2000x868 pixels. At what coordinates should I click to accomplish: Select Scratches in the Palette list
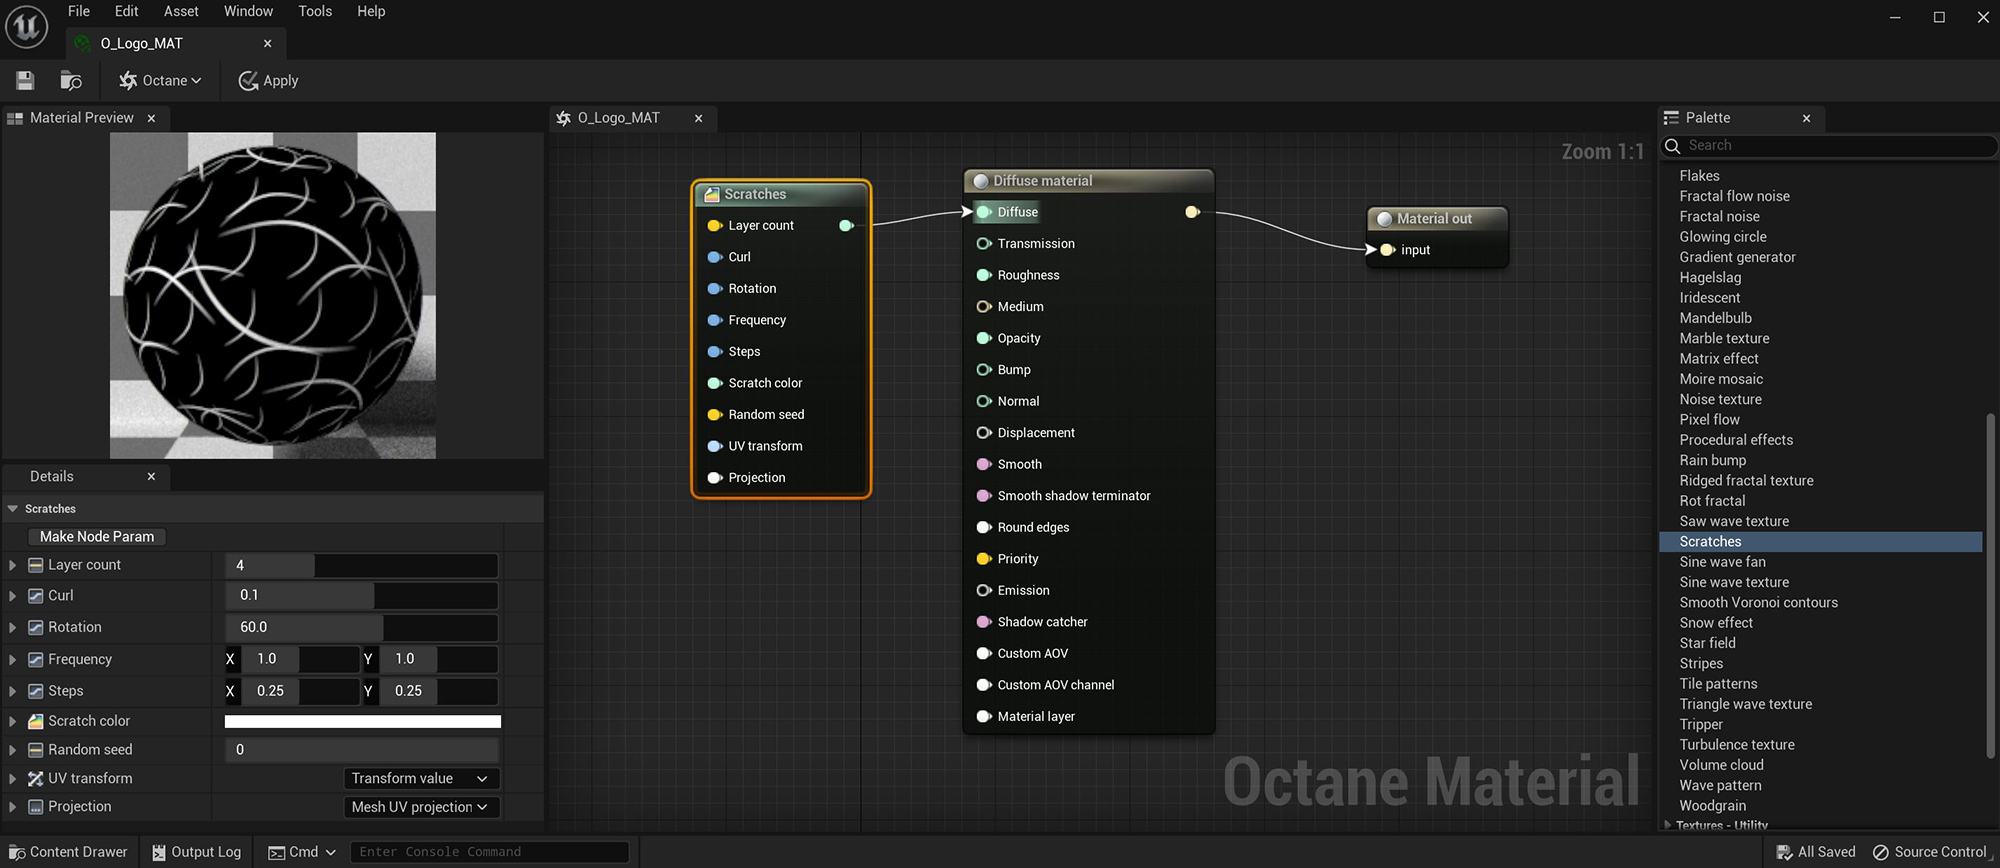[x=1820, y=542]
